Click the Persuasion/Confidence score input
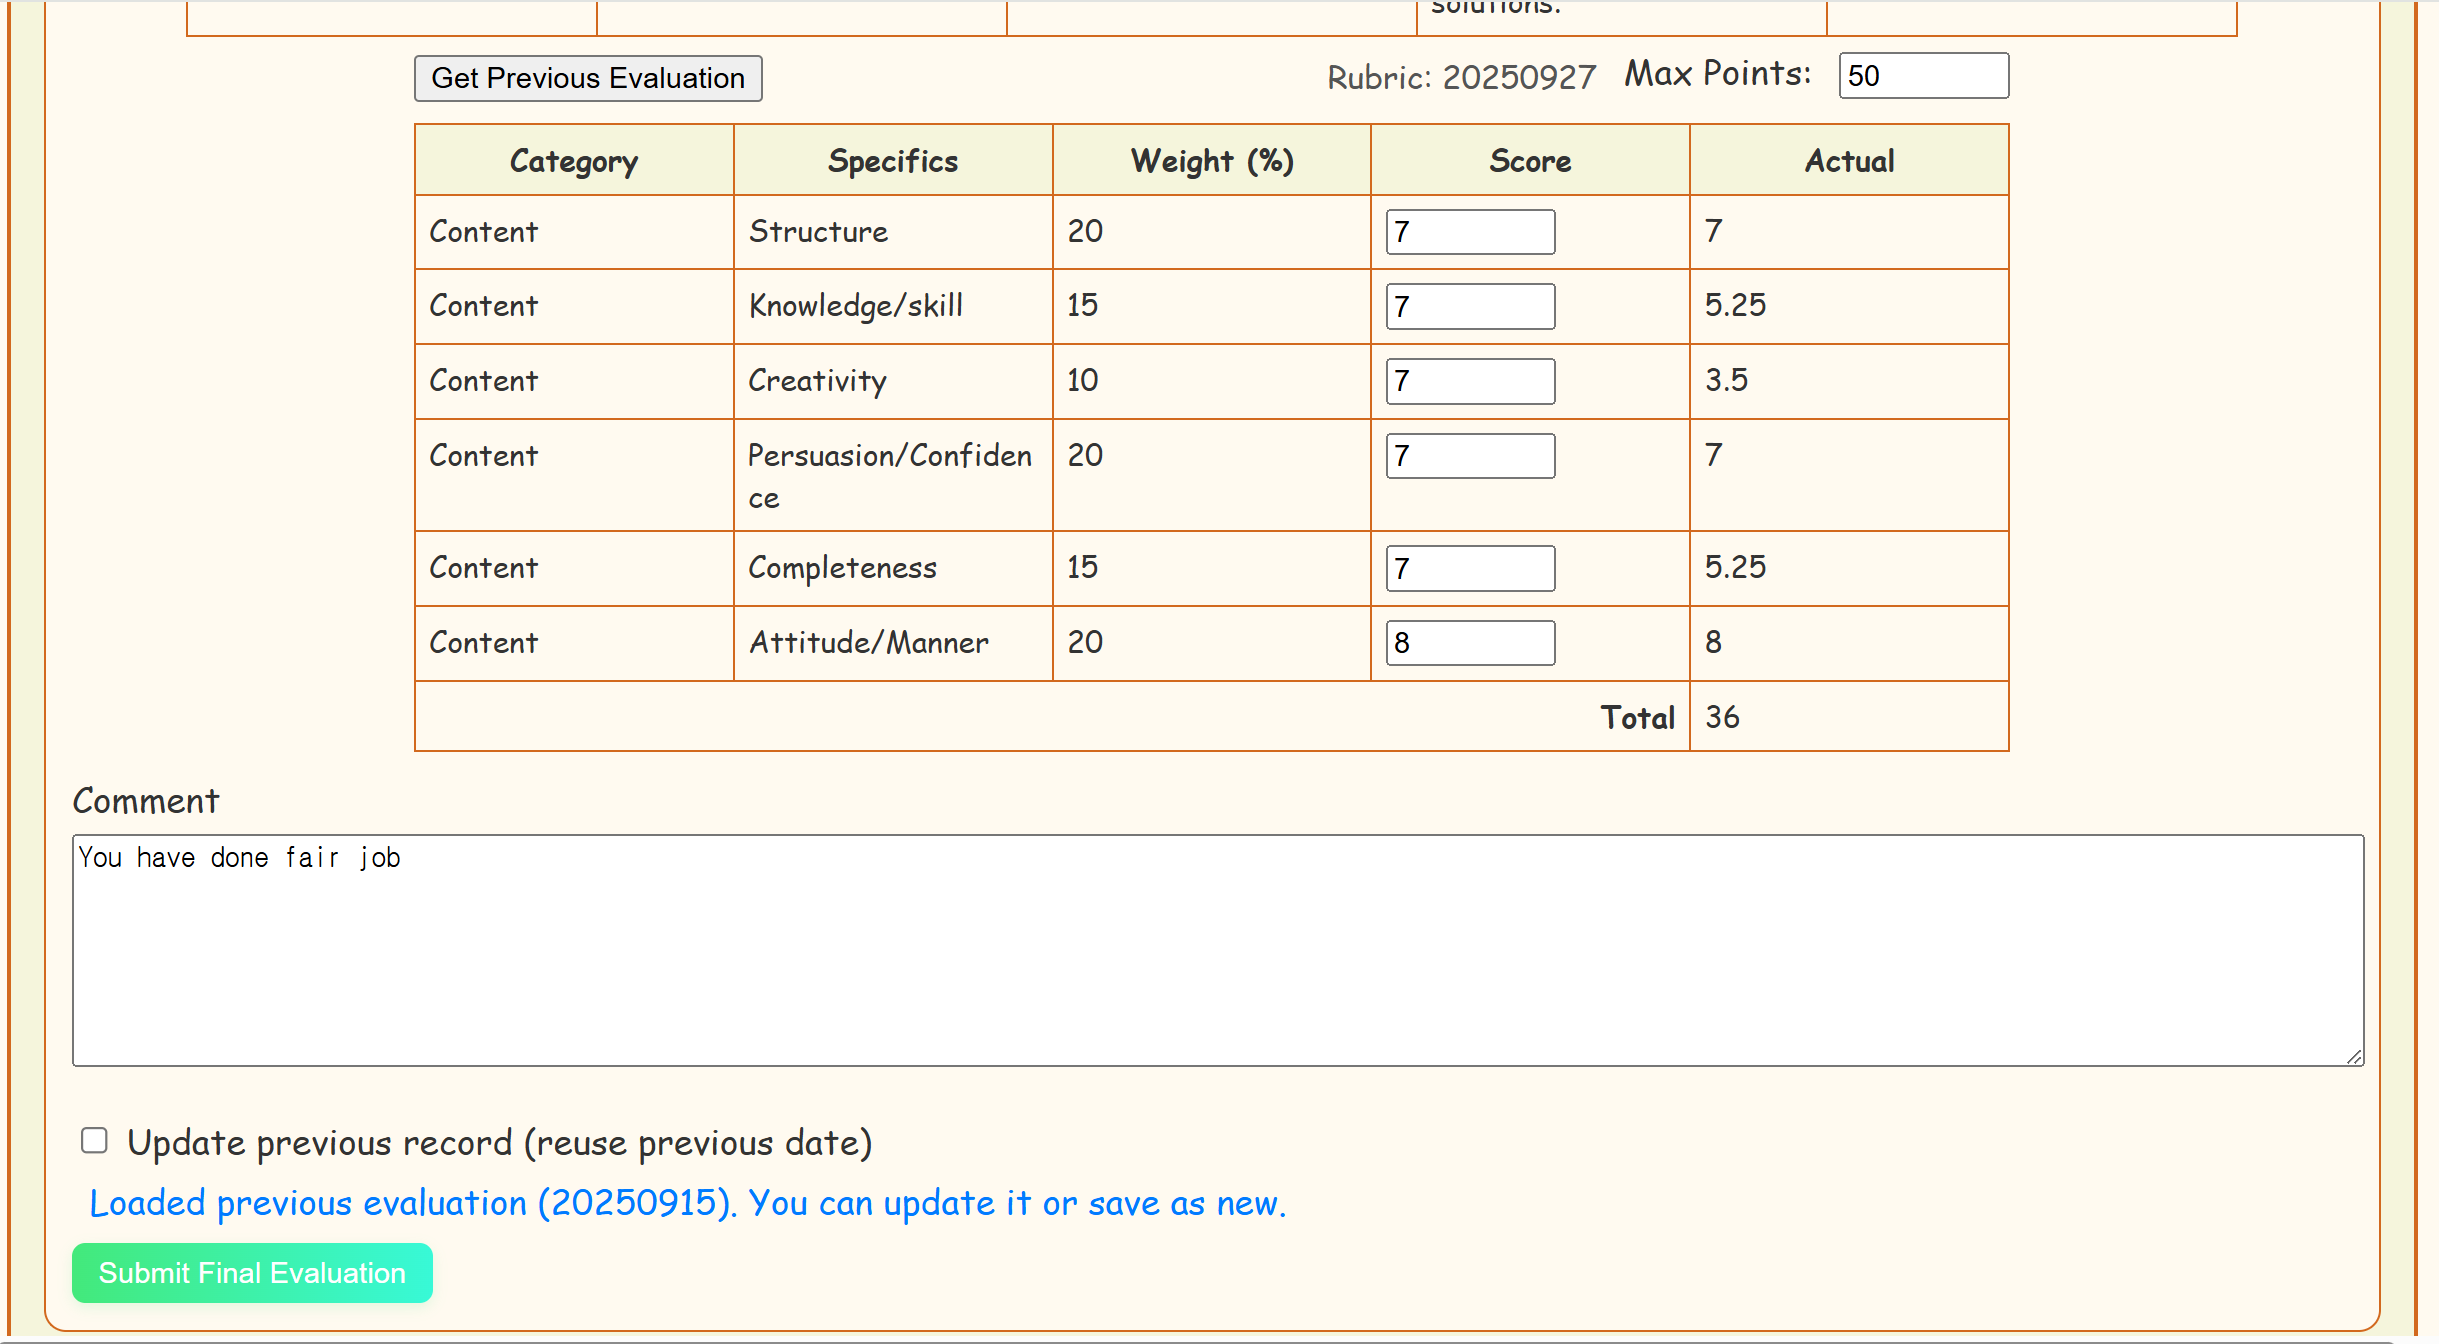 [1470, 456]
